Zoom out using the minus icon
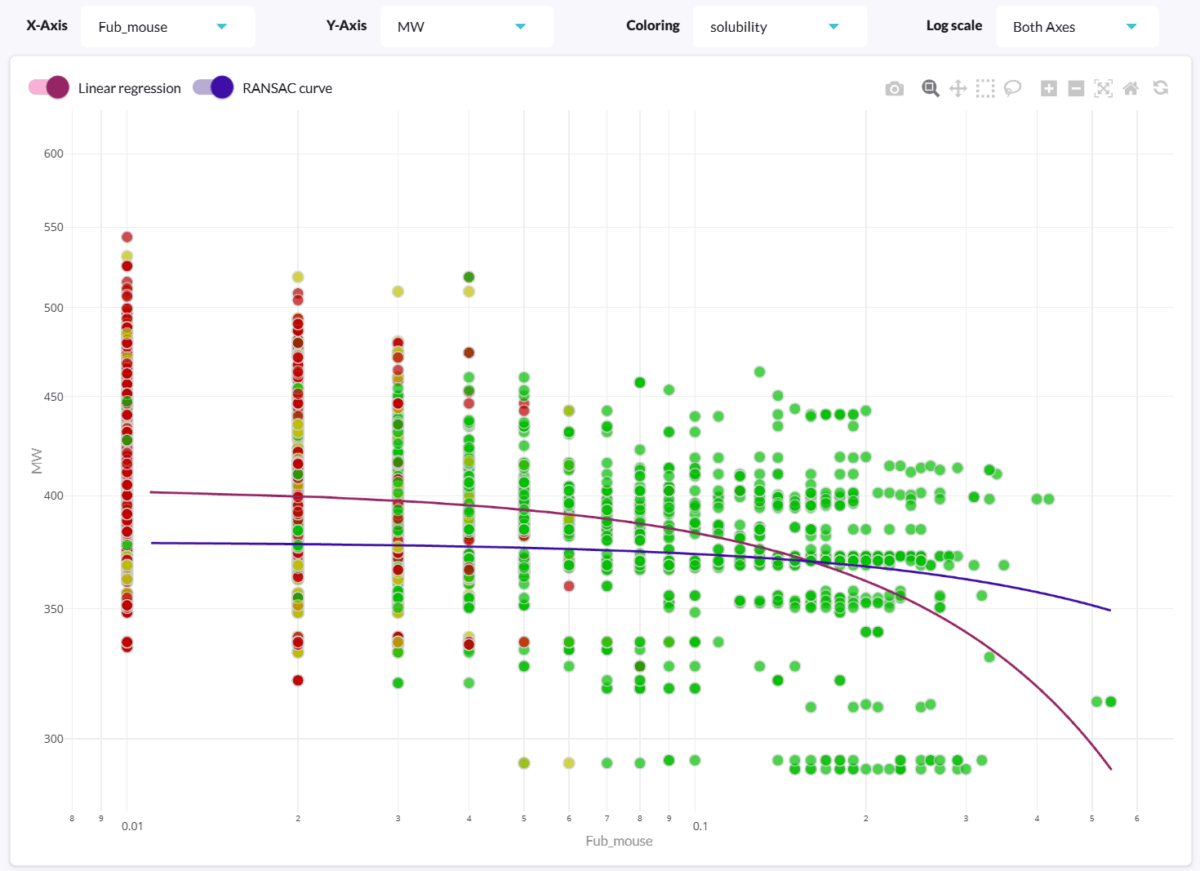Viewport: 1200px width, 871px height. 1076,88
